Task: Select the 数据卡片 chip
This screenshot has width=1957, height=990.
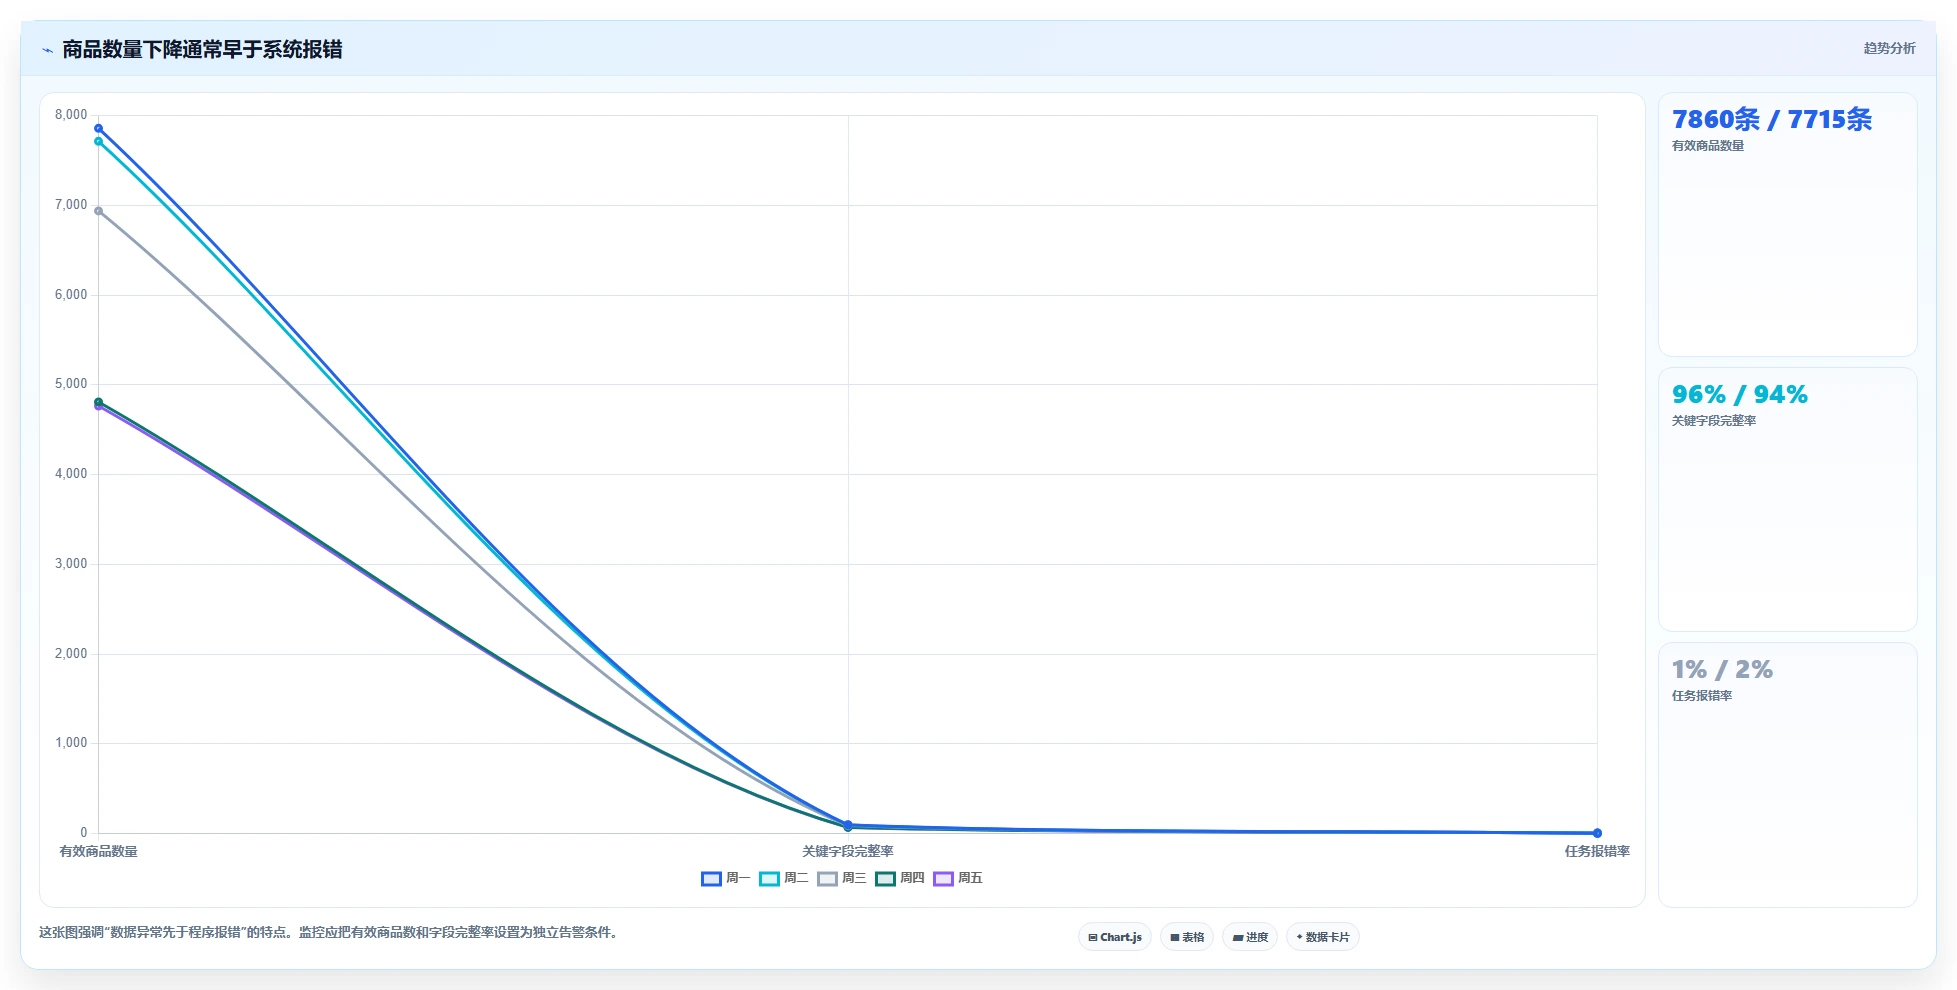Action: 1322,937
